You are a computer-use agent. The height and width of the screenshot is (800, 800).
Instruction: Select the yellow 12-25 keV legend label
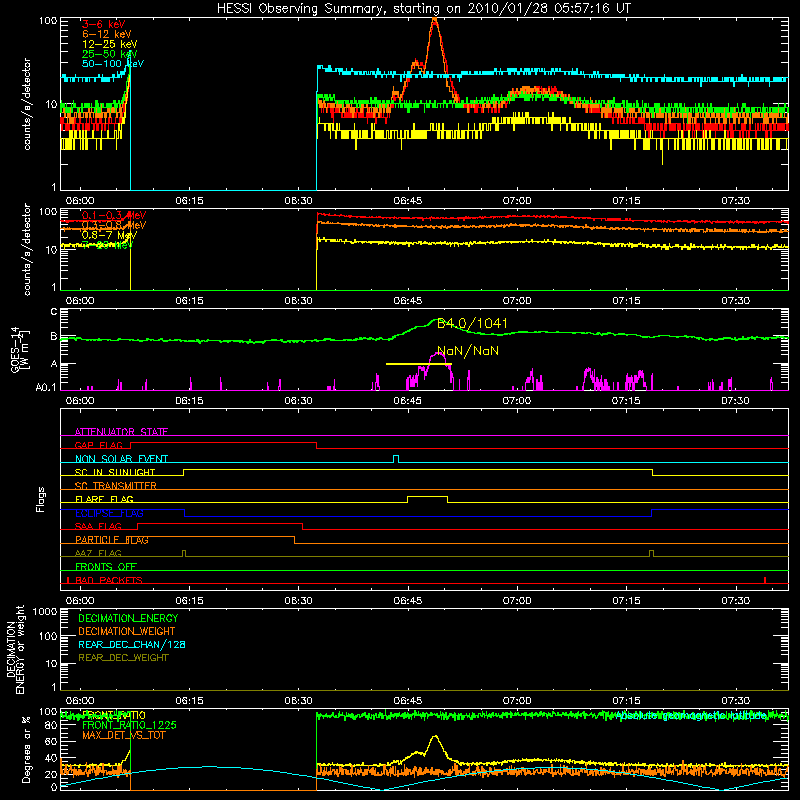click(x=109, y=44)
